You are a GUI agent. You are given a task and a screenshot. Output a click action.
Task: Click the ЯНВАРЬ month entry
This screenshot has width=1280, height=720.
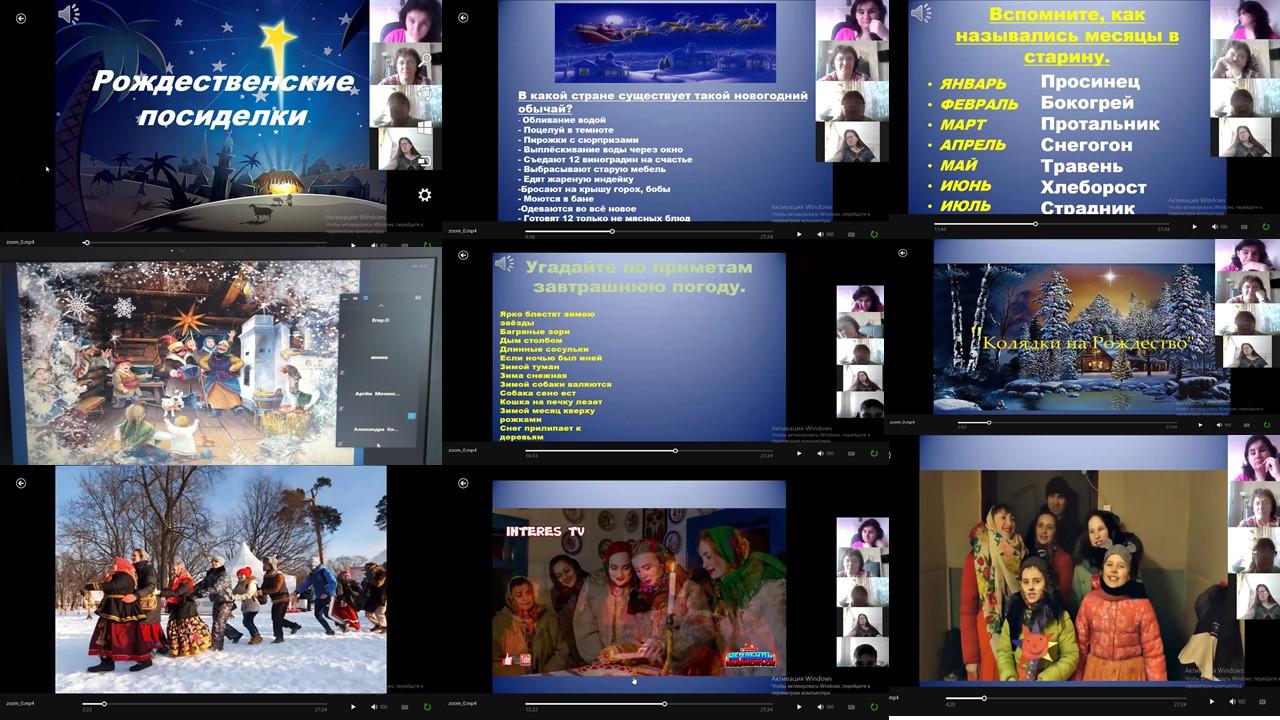coord(972,84)
